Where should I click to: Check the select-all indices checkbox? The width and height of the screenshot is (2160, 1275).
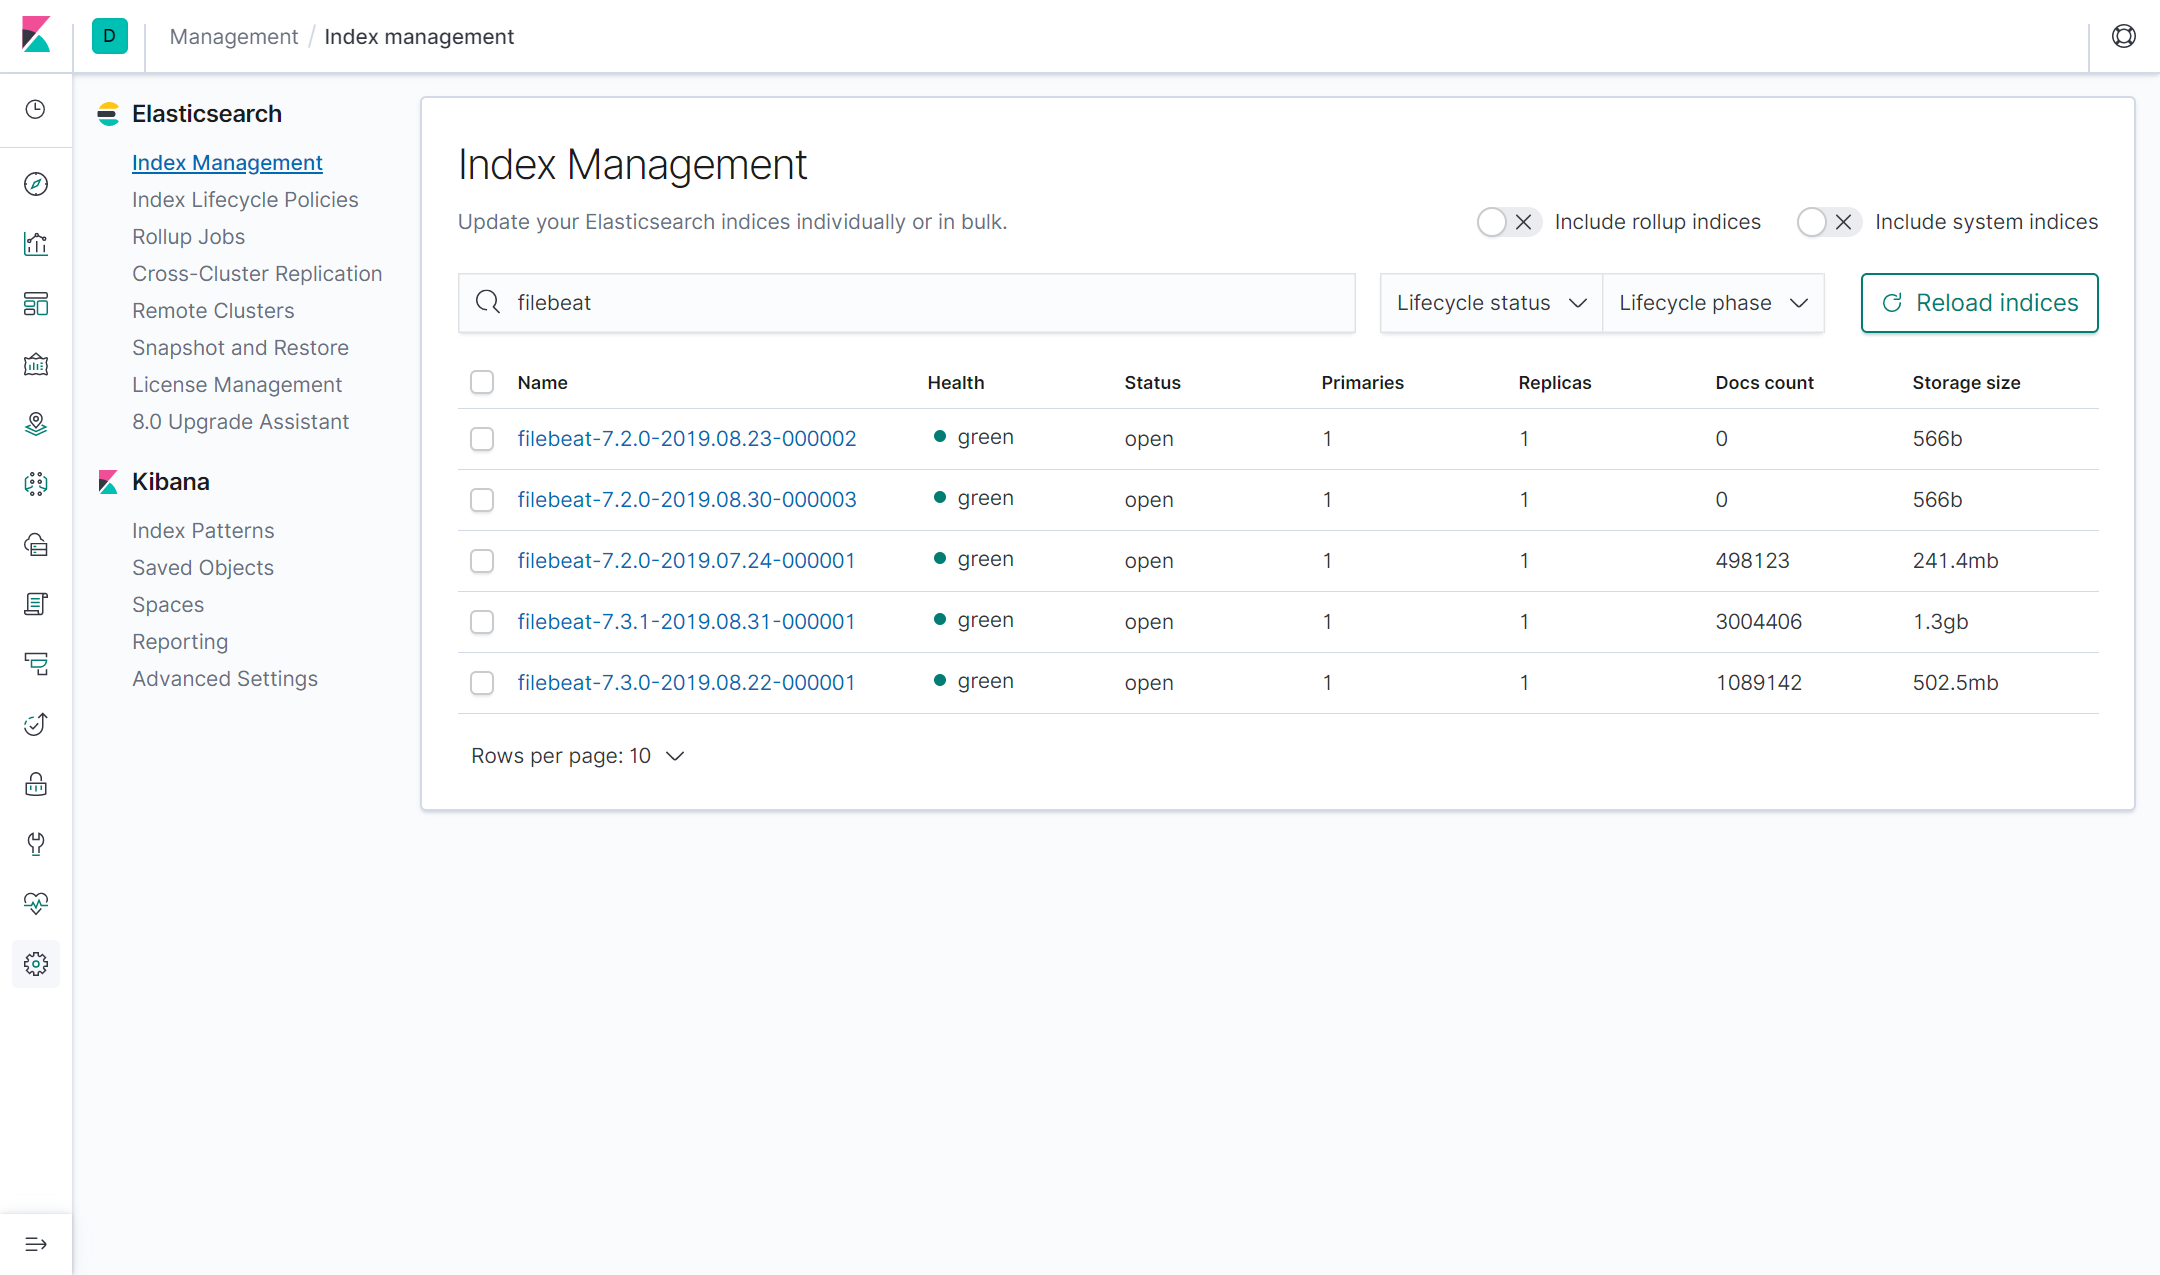tap(482, 382)
